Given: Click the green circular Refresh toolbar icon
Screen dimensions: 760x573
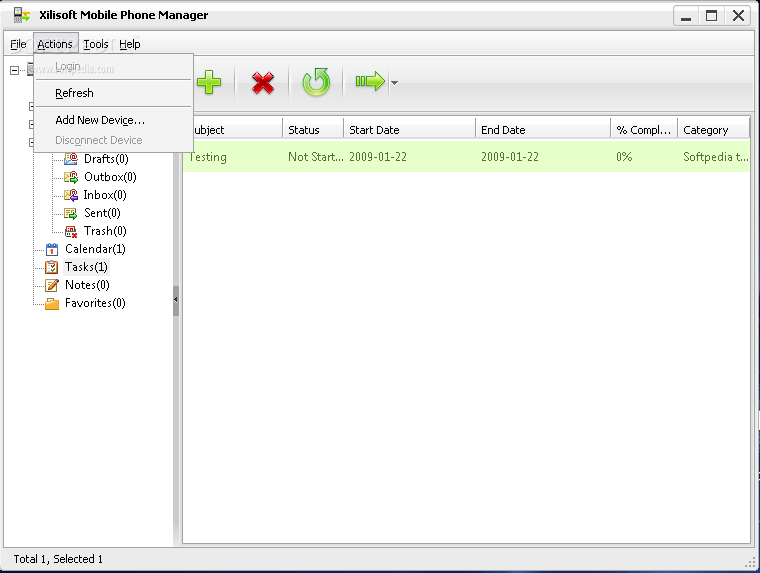Looking at the screenshot, I should click(x=316, y=82).
